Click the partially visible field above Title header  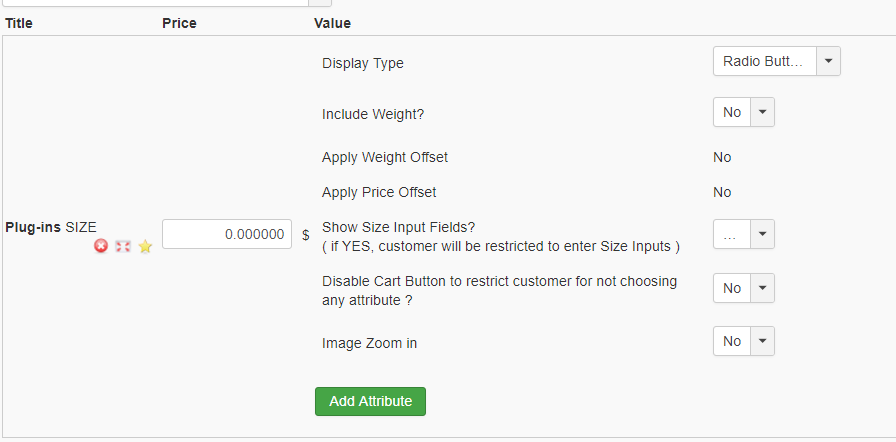point(155,3)
